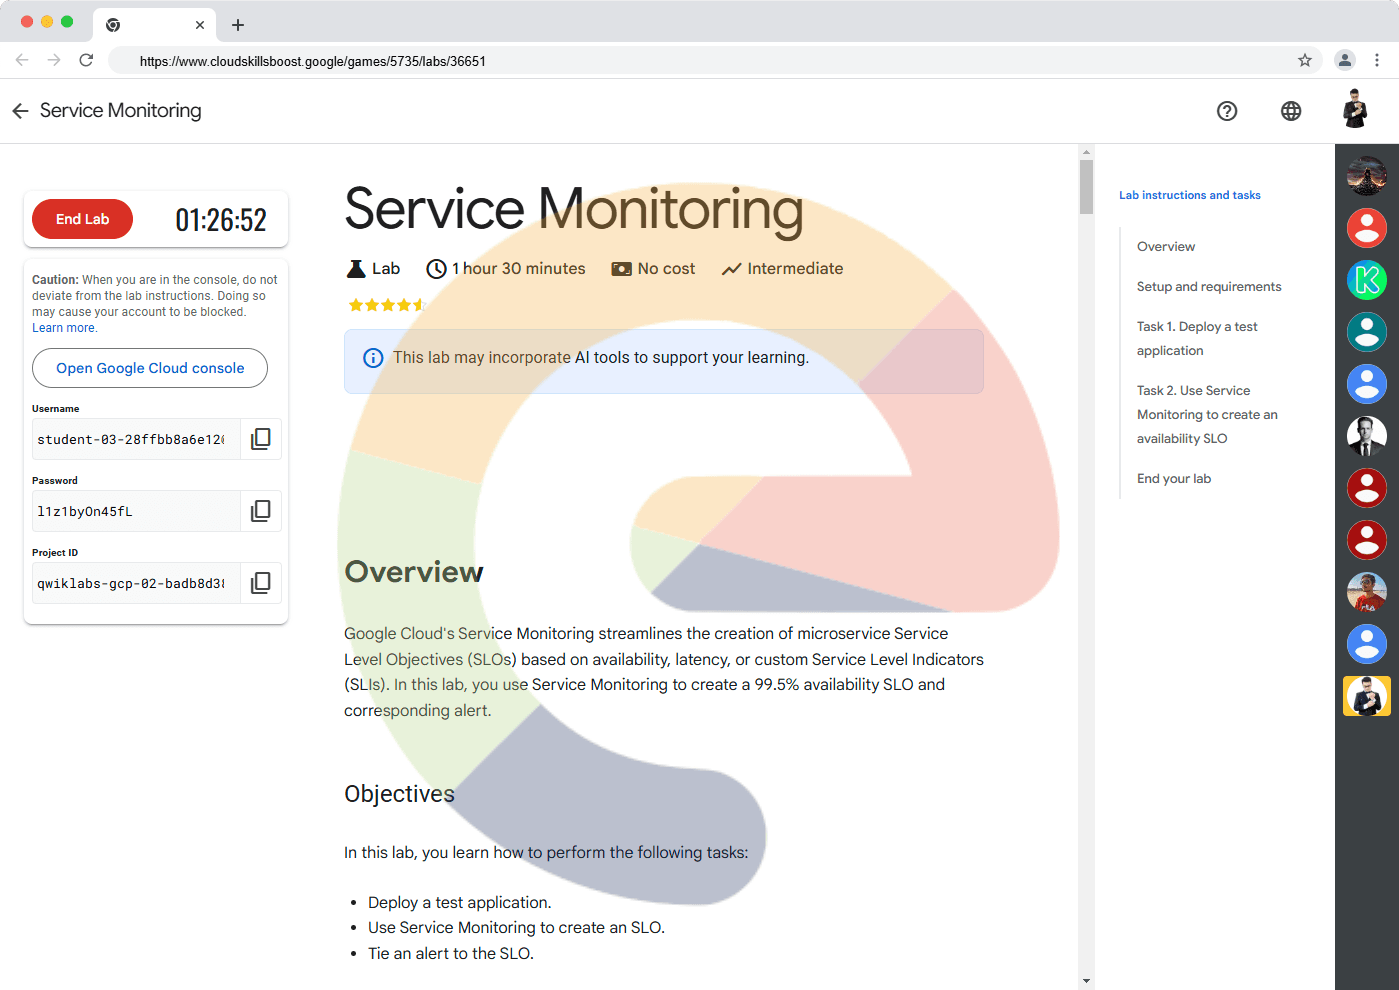
Task: Click the Objectives heading
Action: click(399, 794)
